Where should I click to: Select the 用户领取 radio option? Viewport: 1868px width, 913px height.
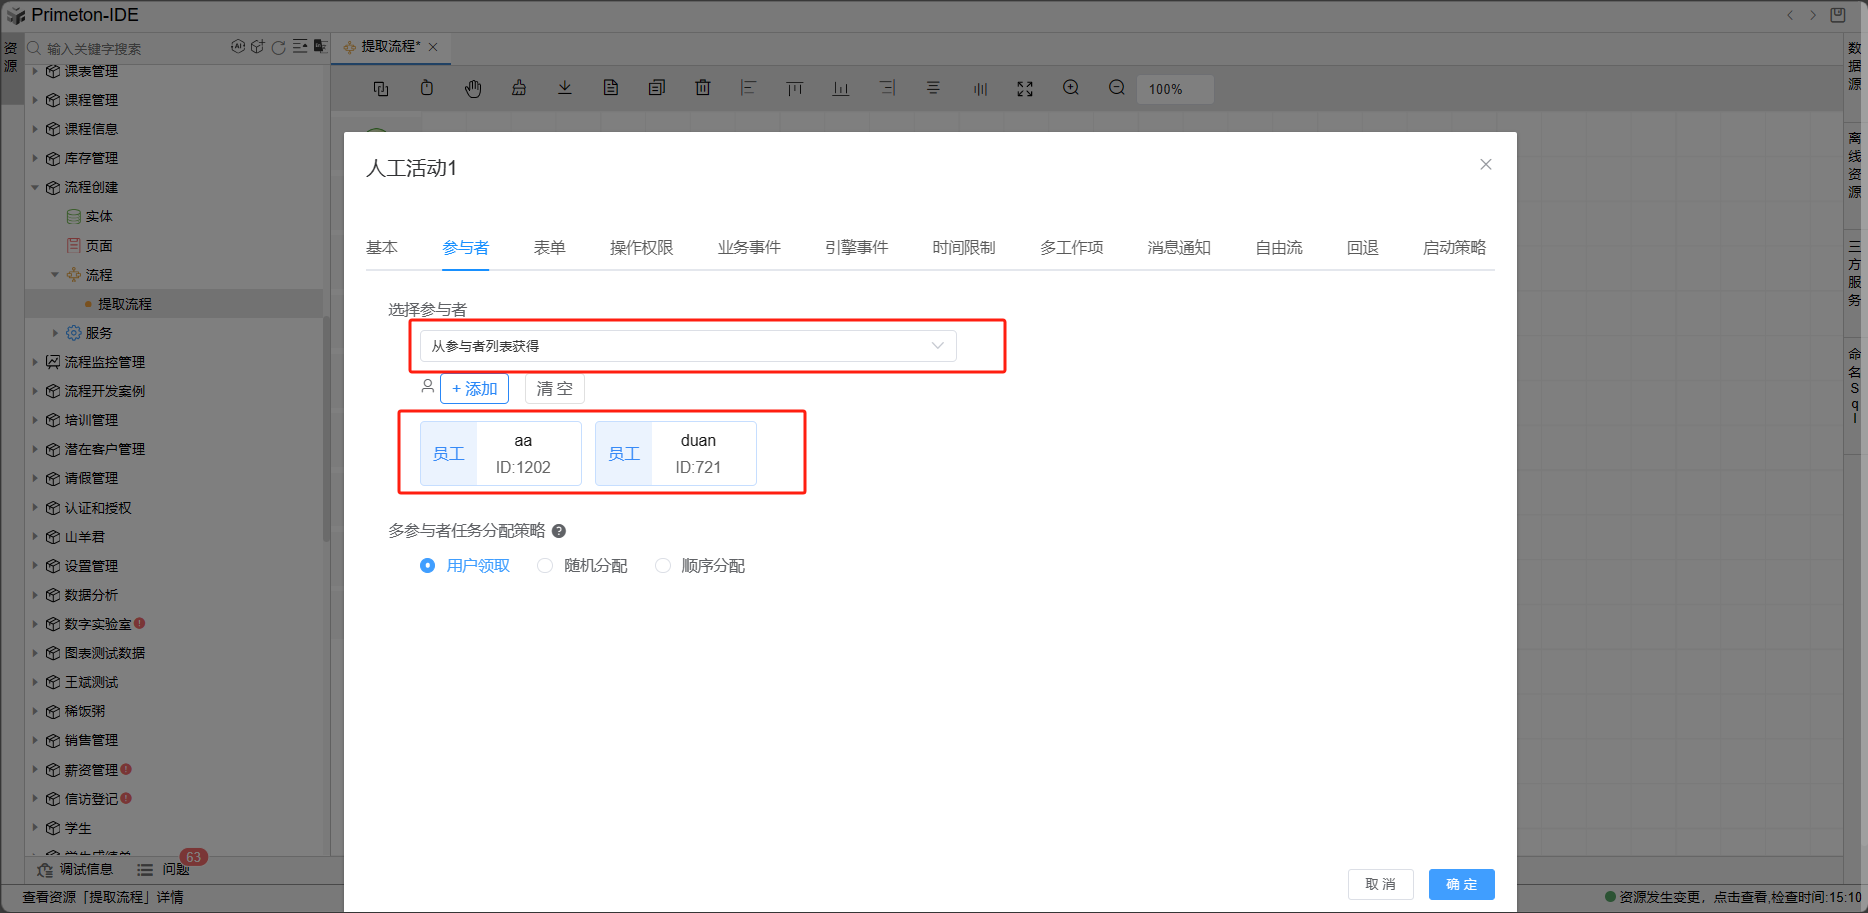click(428, 566)
